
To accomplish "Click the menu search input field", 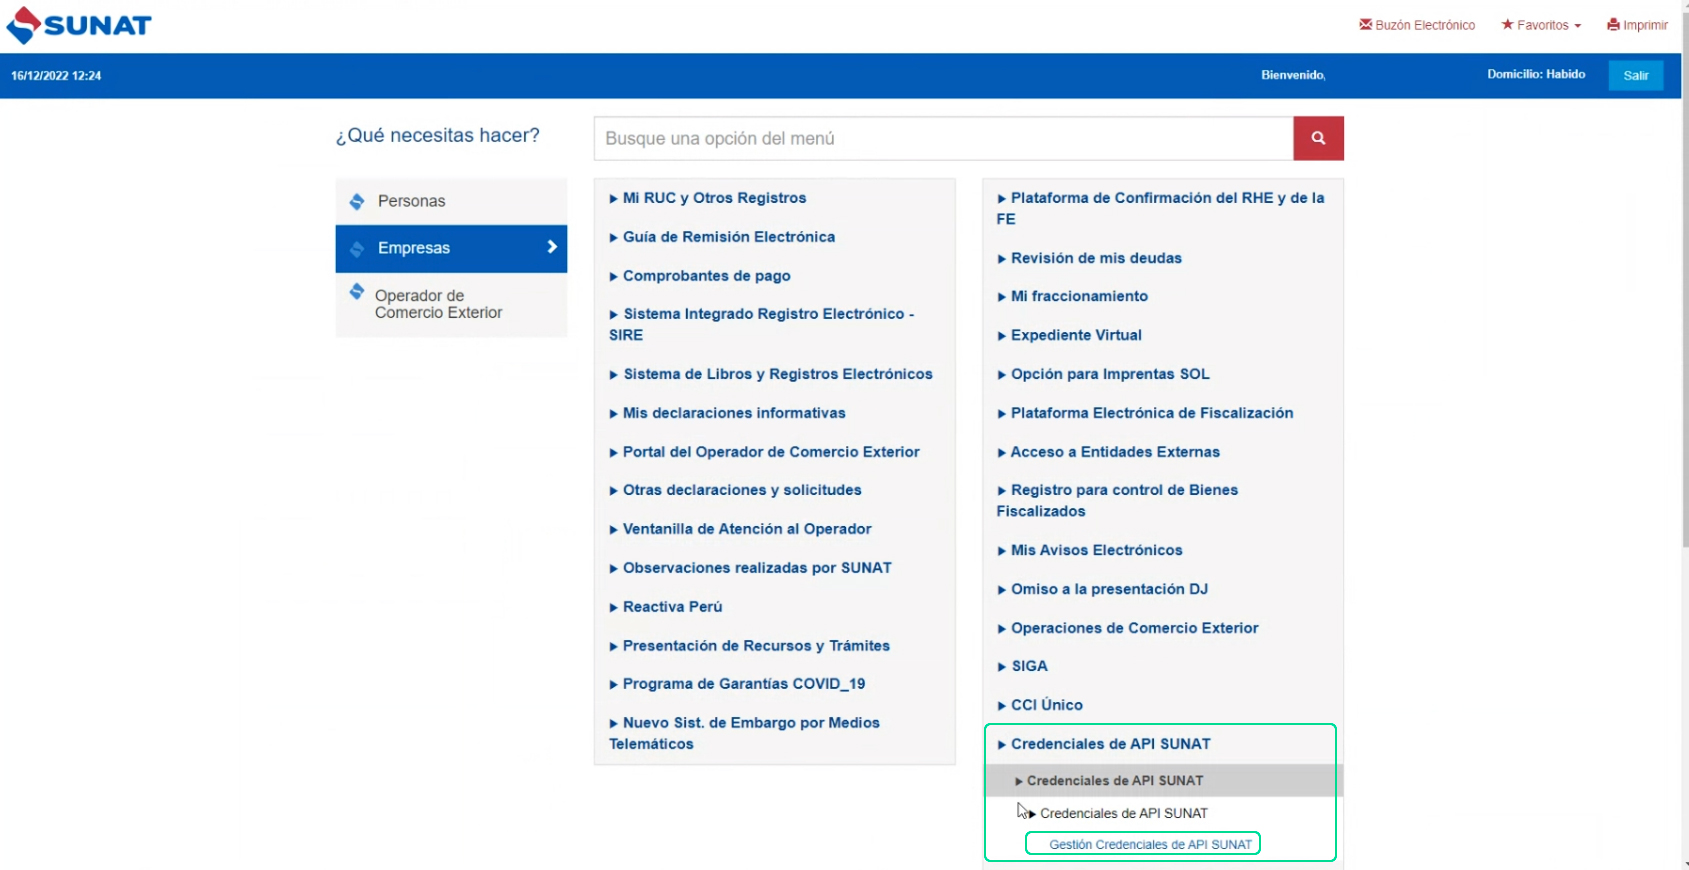I will pos(943,138).
